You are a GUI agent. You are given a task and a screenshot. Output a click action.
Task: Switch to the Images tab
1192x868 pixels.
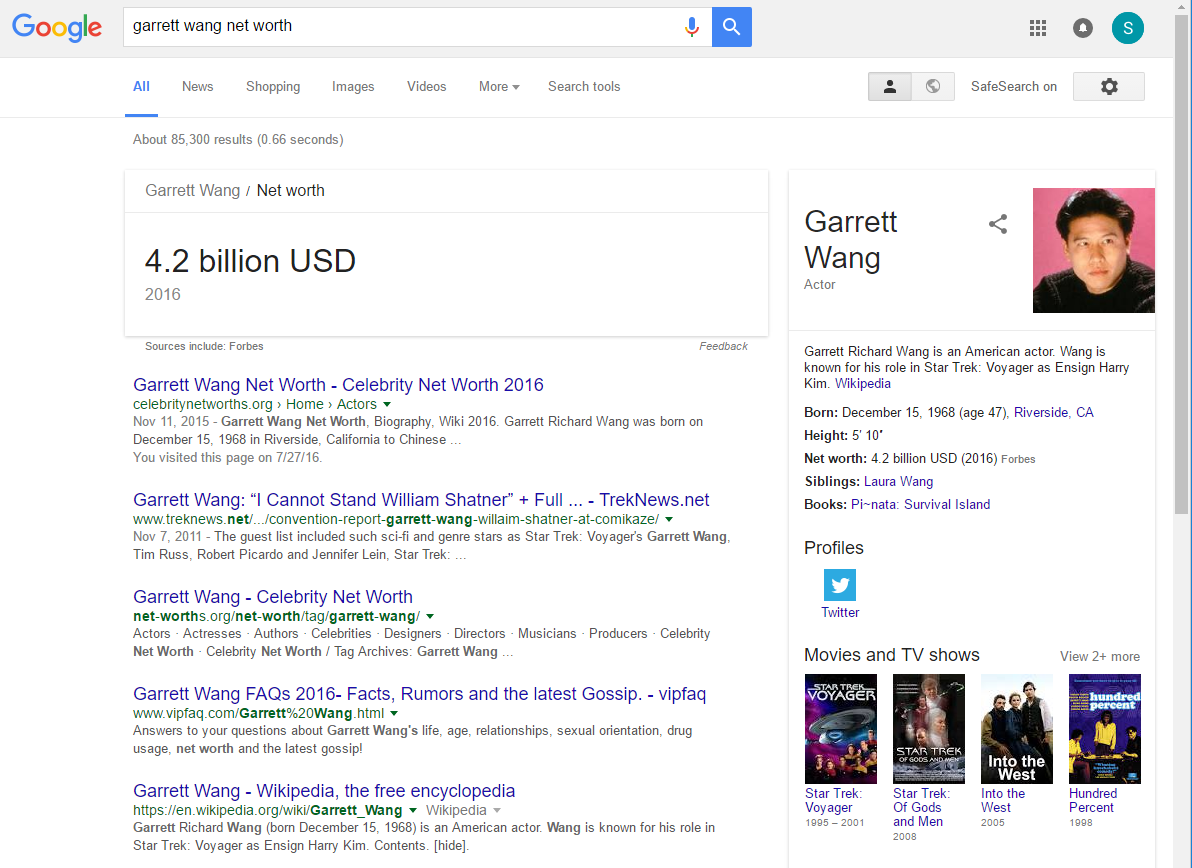[x=353, y=87]
